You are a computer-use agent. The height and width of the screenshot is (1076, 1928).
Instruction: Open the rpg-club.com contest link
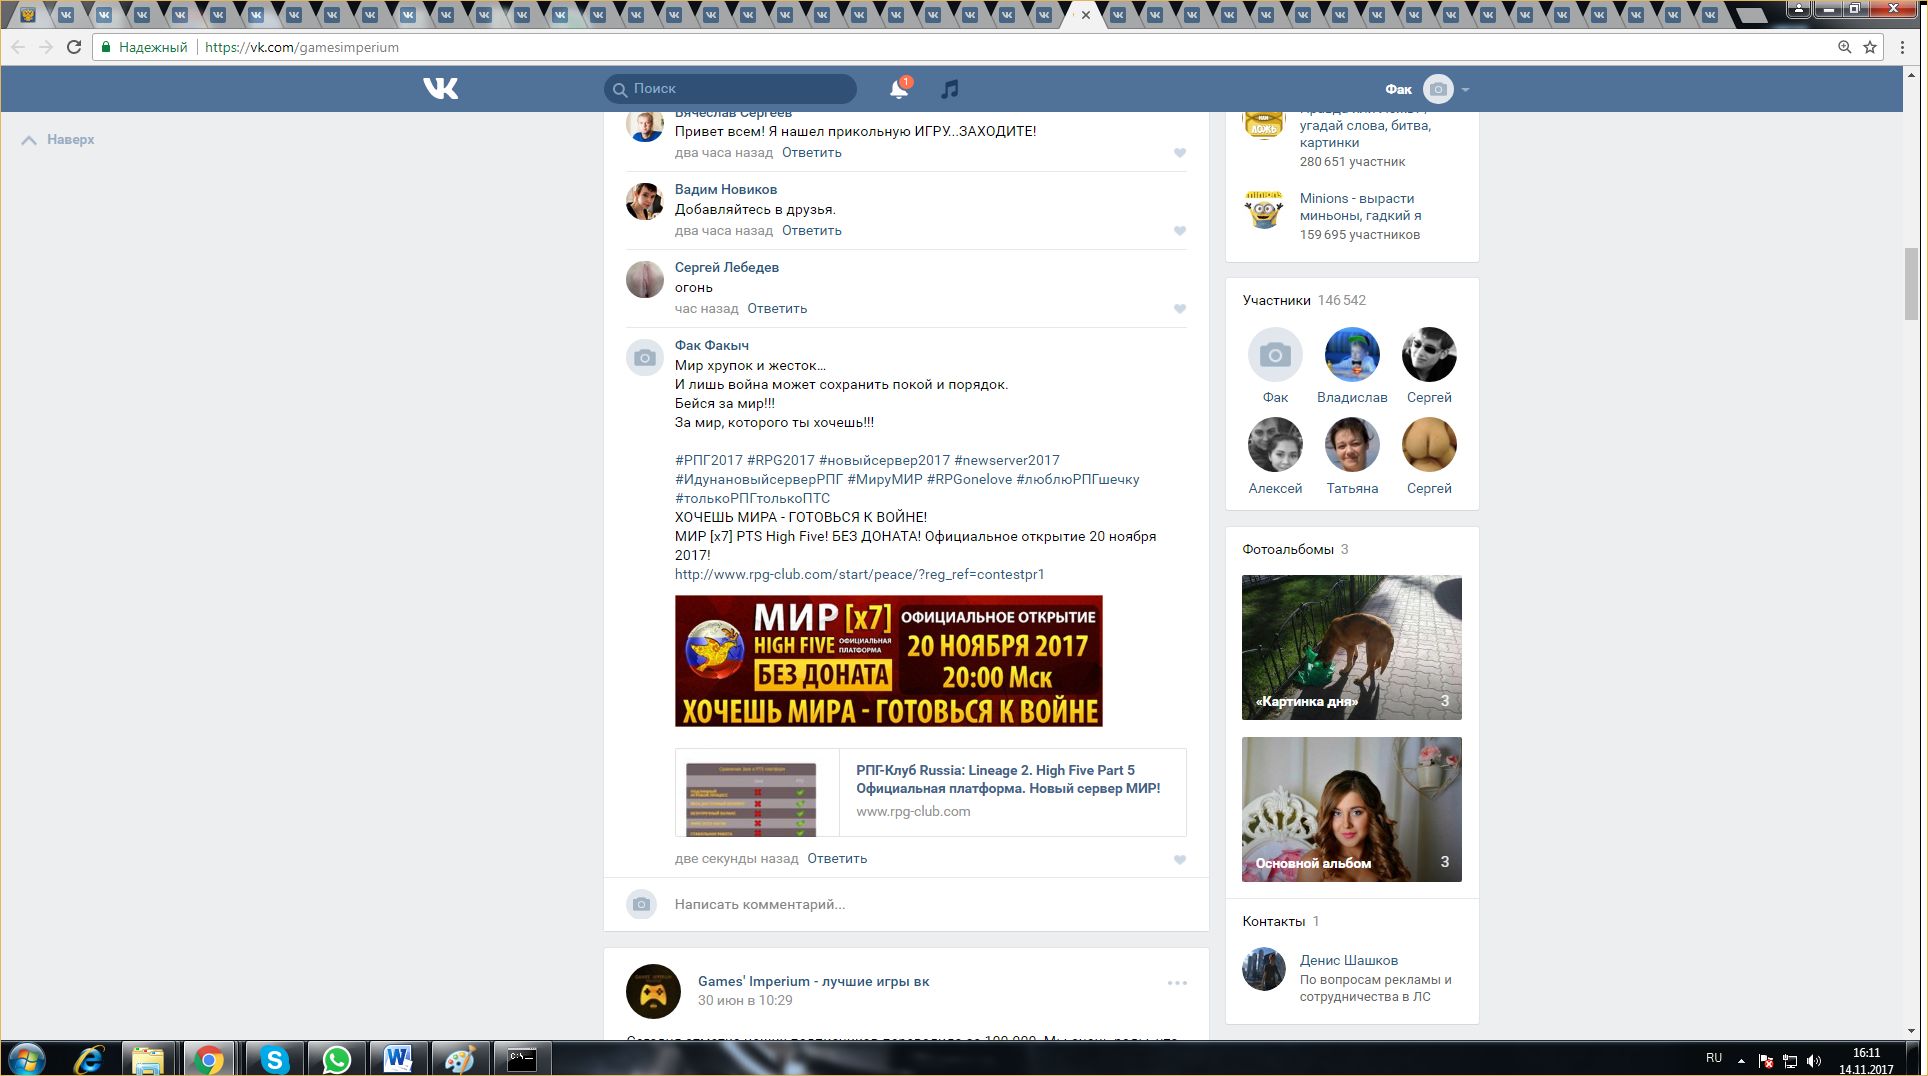click(x=859, y=574)
